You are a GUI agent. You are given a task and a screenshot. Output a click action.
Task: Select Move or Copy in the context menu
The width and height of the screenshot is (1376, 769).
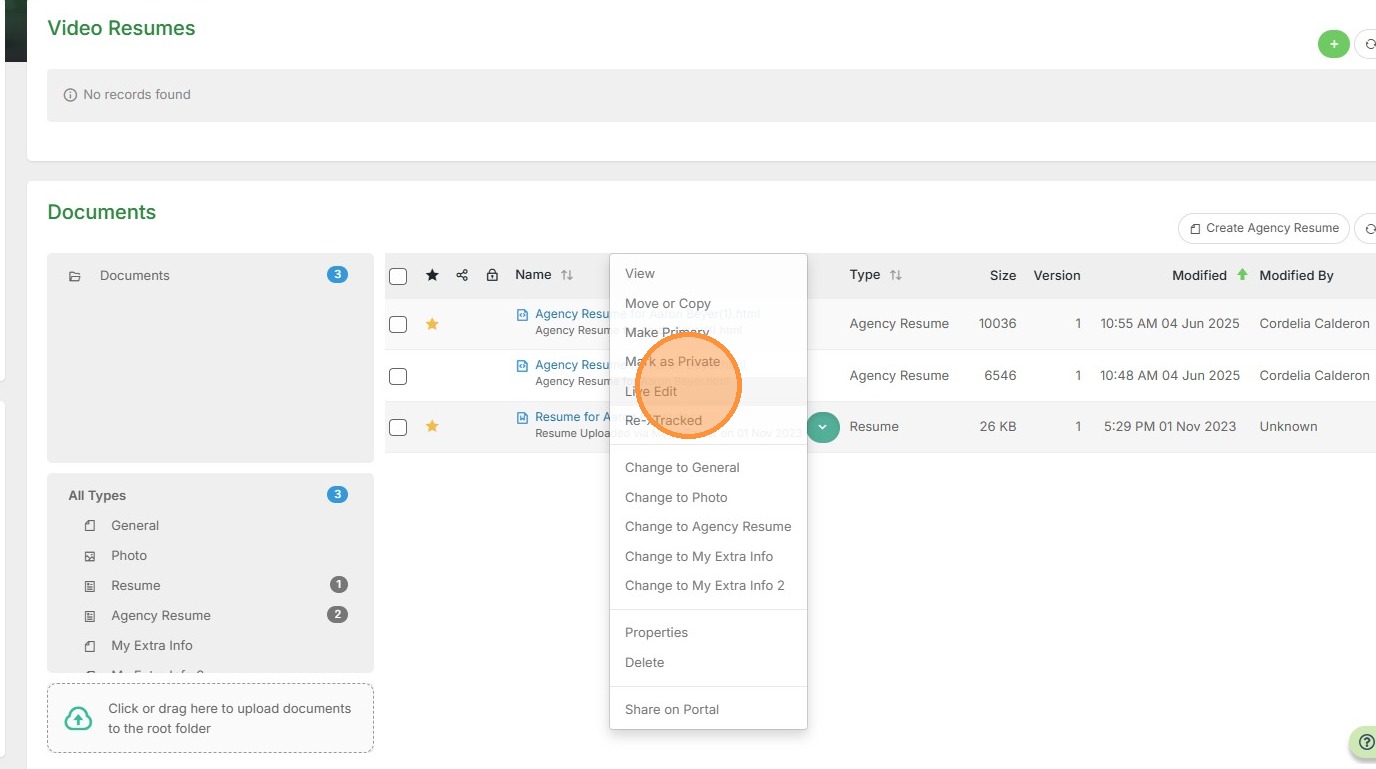(708, 303)
